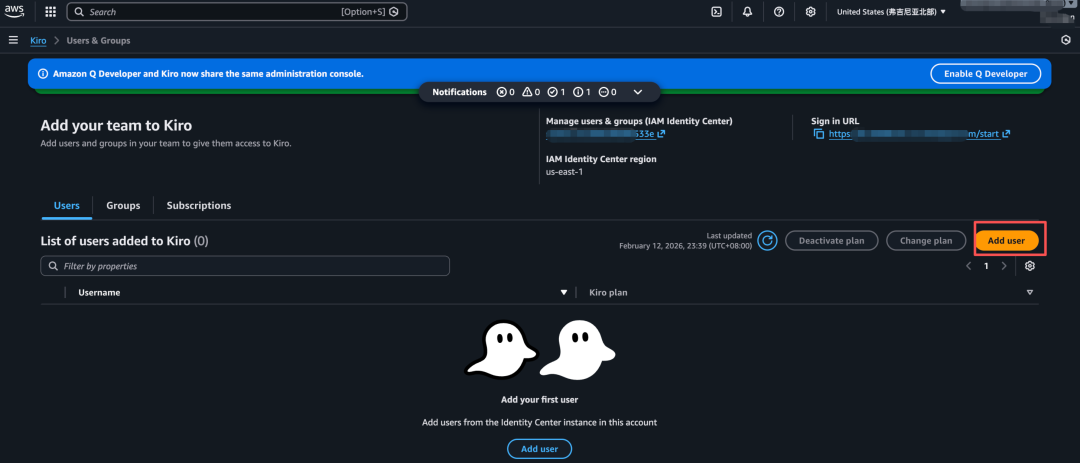Go to next page arrow

click(x=1004, y=266)
